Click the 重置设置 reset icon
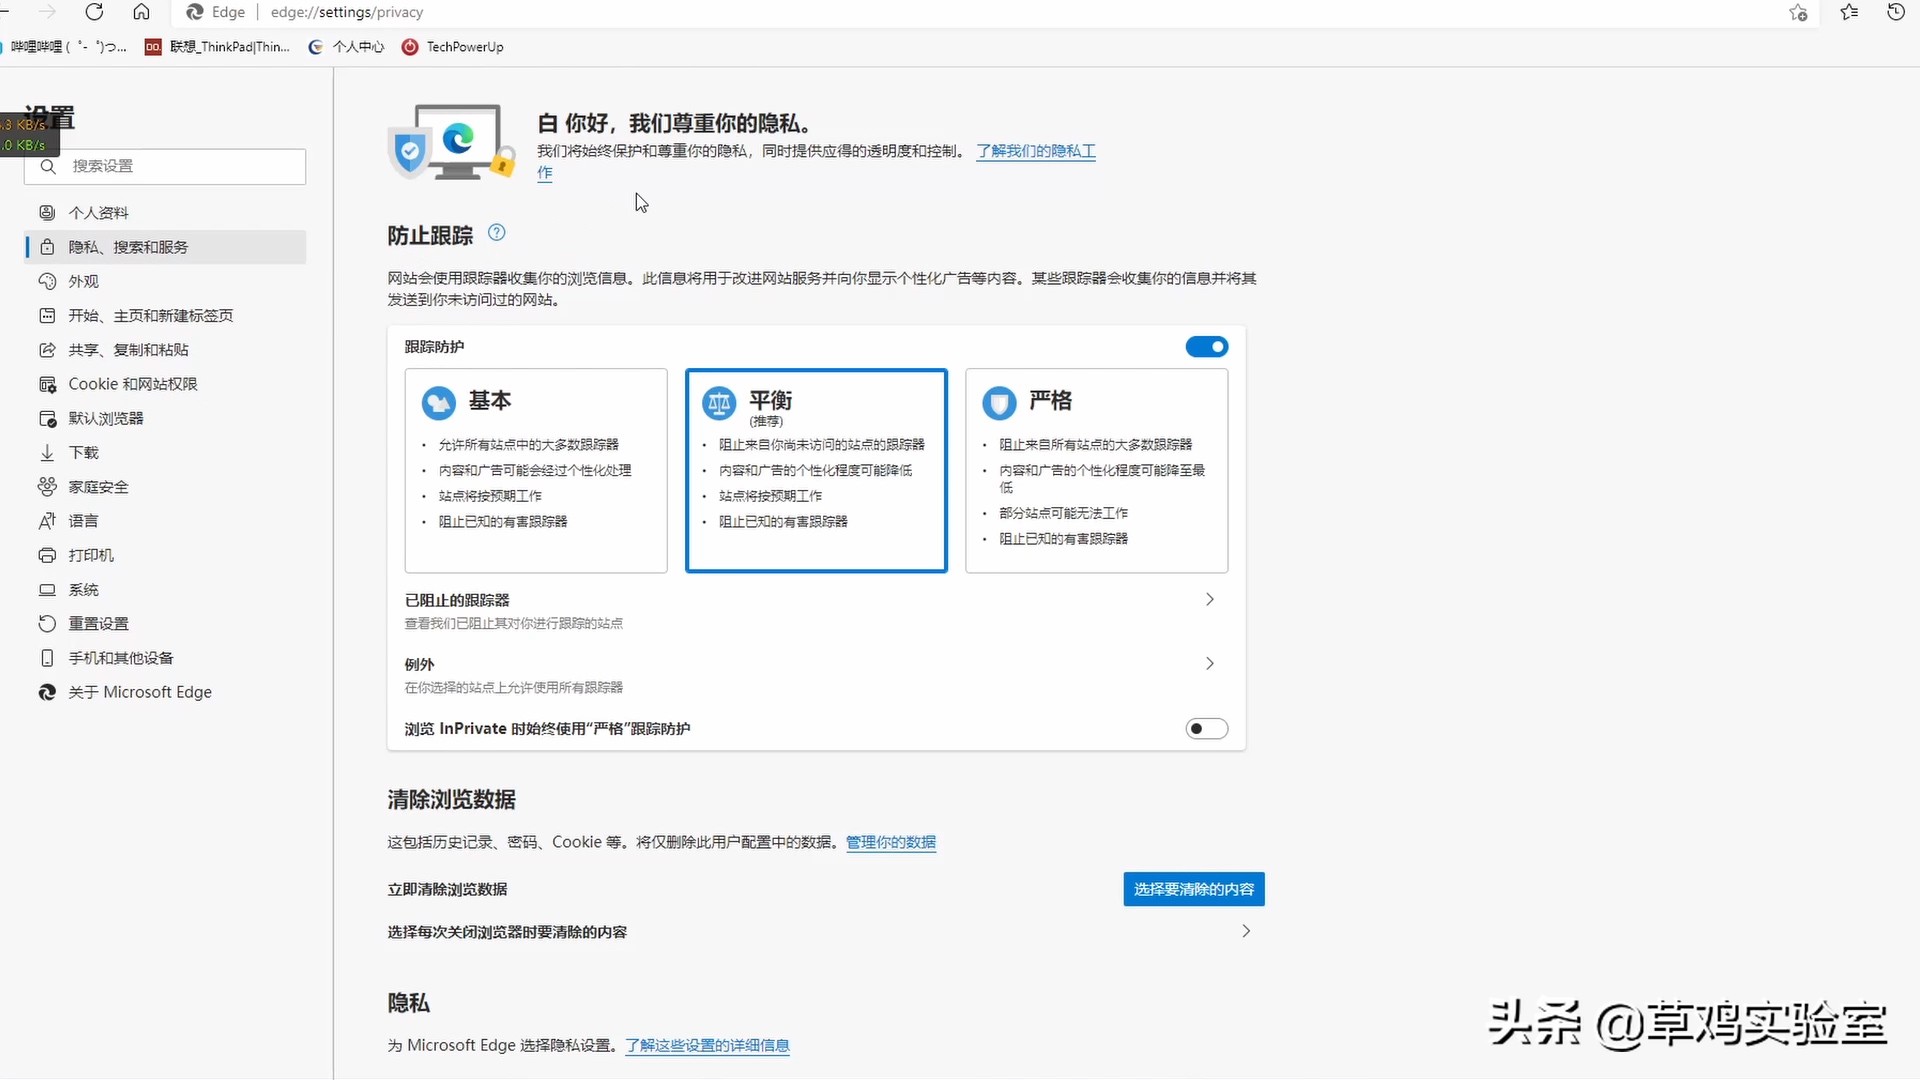This screenshot has width=1920, height=1080. point(47,623)
